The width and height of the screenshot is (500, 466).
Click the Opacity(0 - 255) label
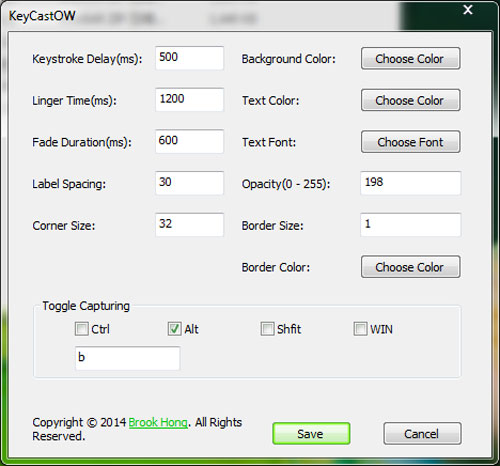tap(286, 184)
